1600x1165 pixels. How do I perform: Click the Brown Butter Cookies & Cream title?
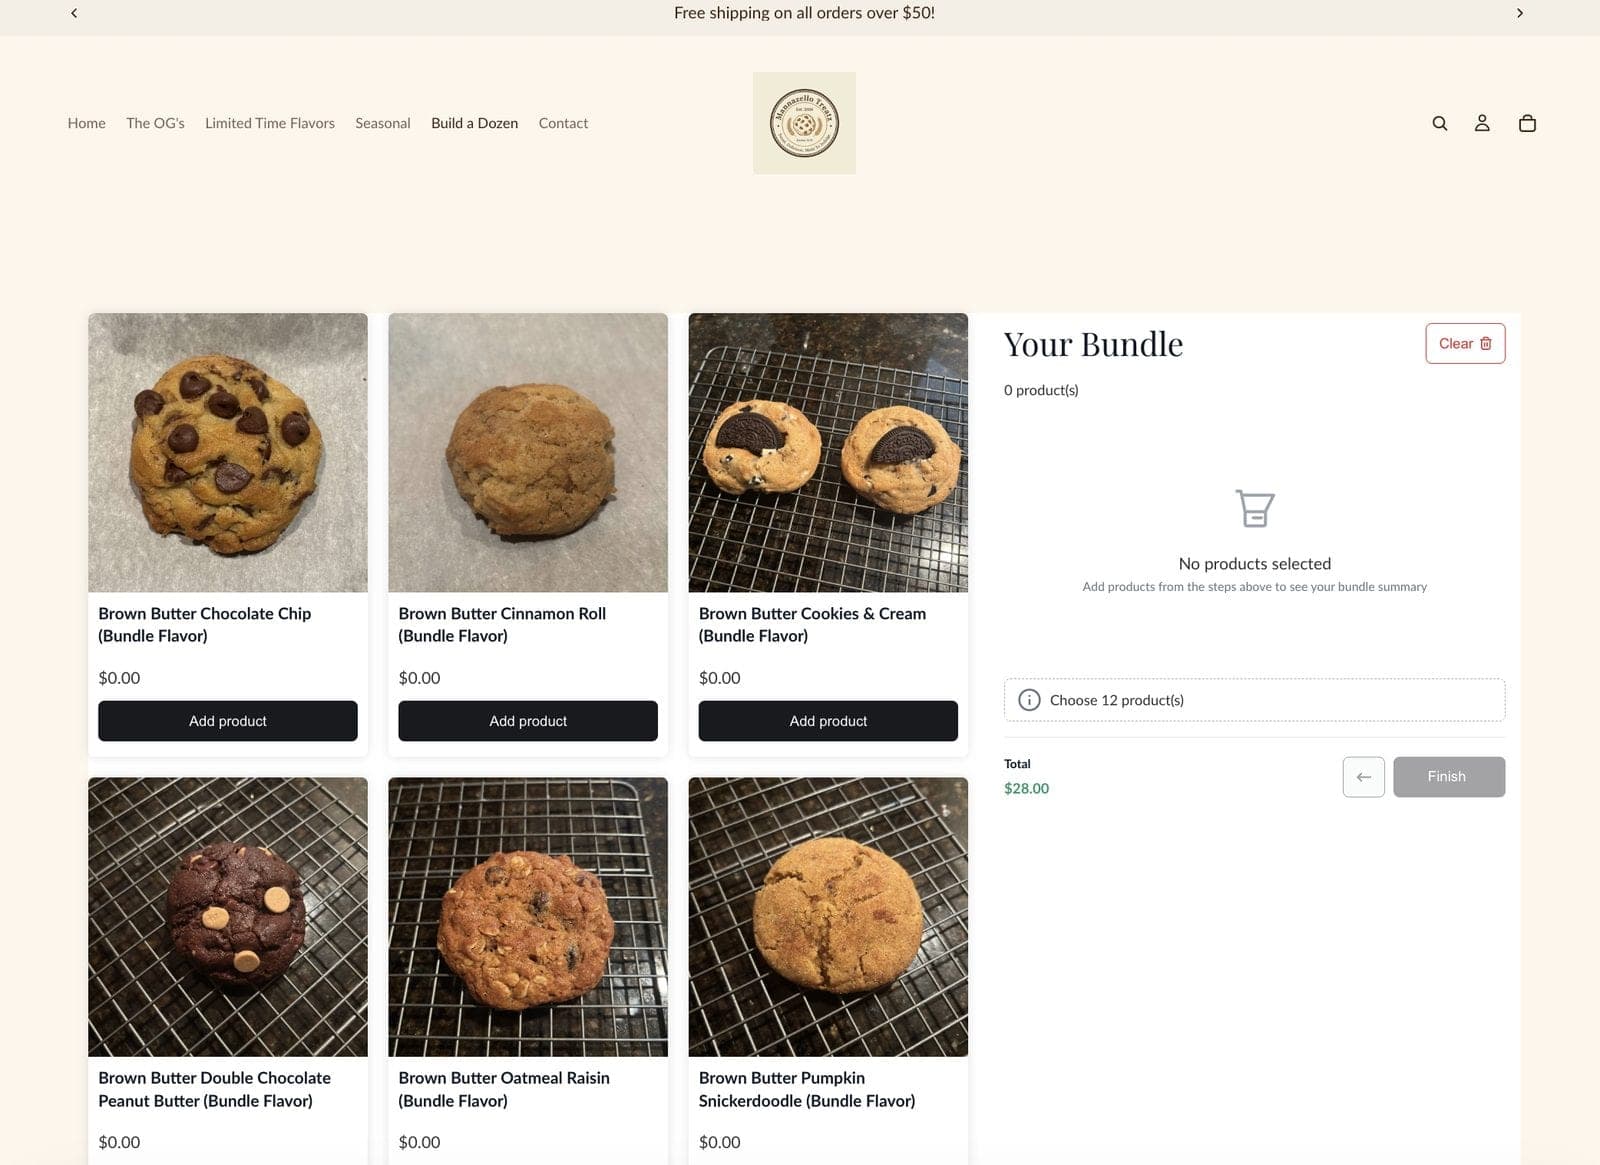point(812,625)
